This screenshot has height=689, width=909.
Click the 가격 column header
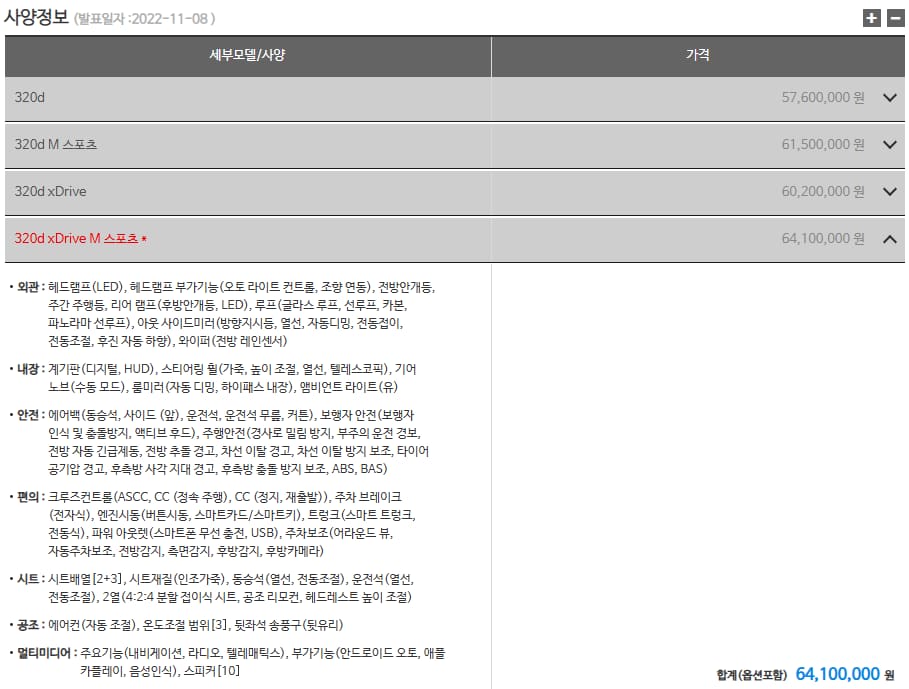tap(697, 55)
